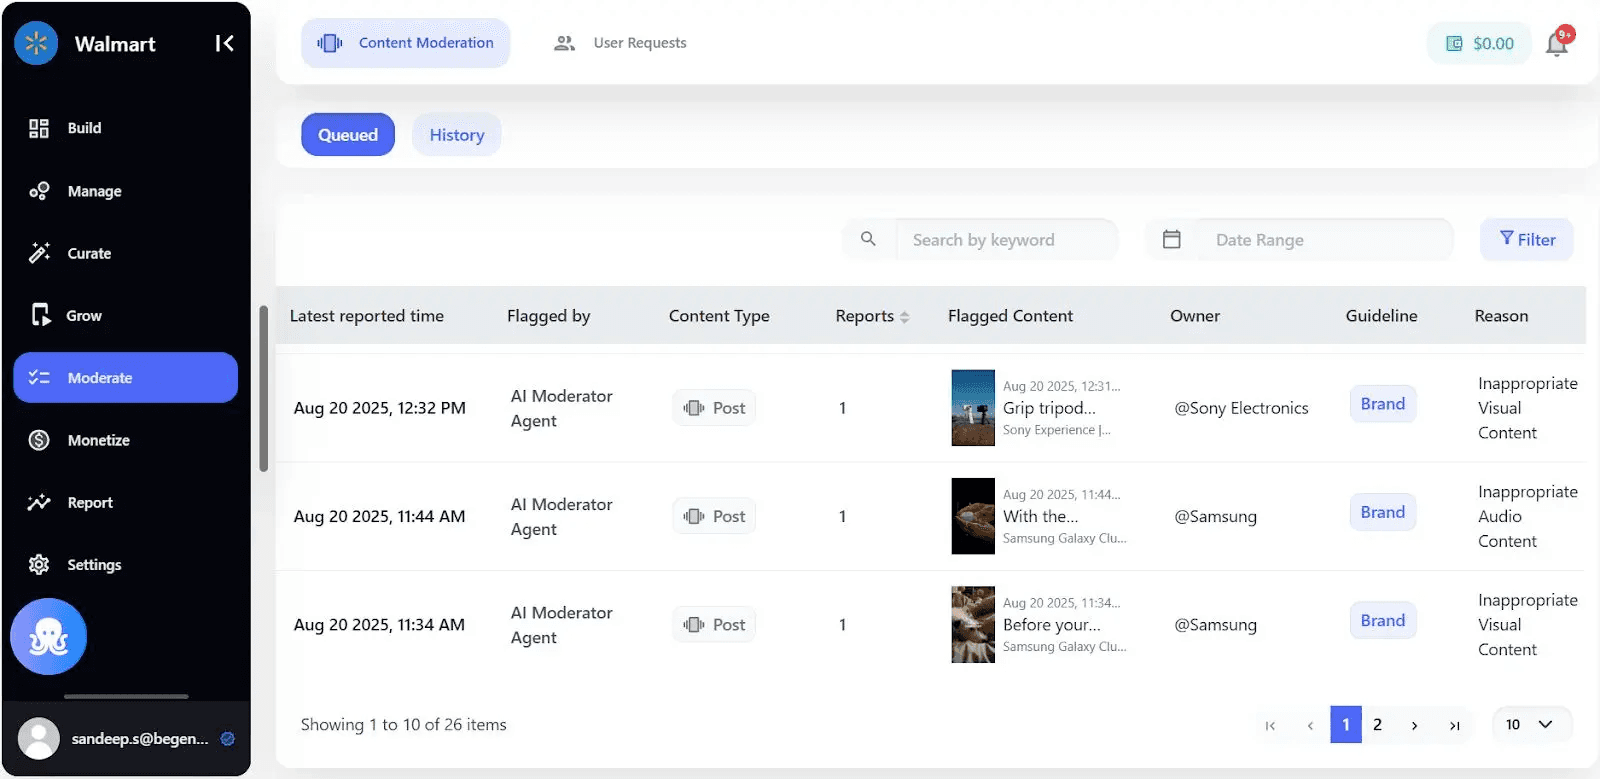The width and height of the screenshot is (1600, 779).
Task: Click the Showing 1 to 10 of 26 items text
Action: click(x=404, y=724)
